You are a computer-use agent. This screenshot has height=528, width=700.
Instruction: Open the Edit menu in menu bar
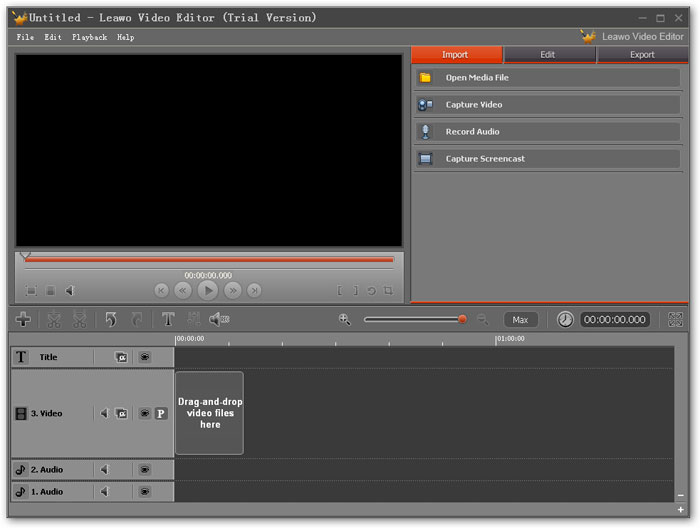53,37
